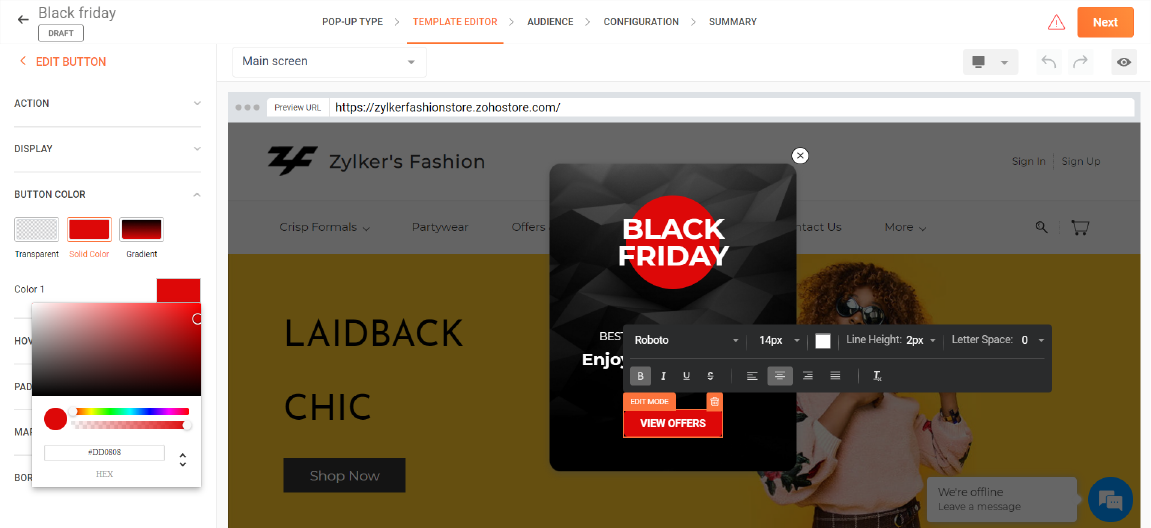This screenshot has height=528, width=1151.
Task: Expand the ACTION section
Action: tap(107, 104)
